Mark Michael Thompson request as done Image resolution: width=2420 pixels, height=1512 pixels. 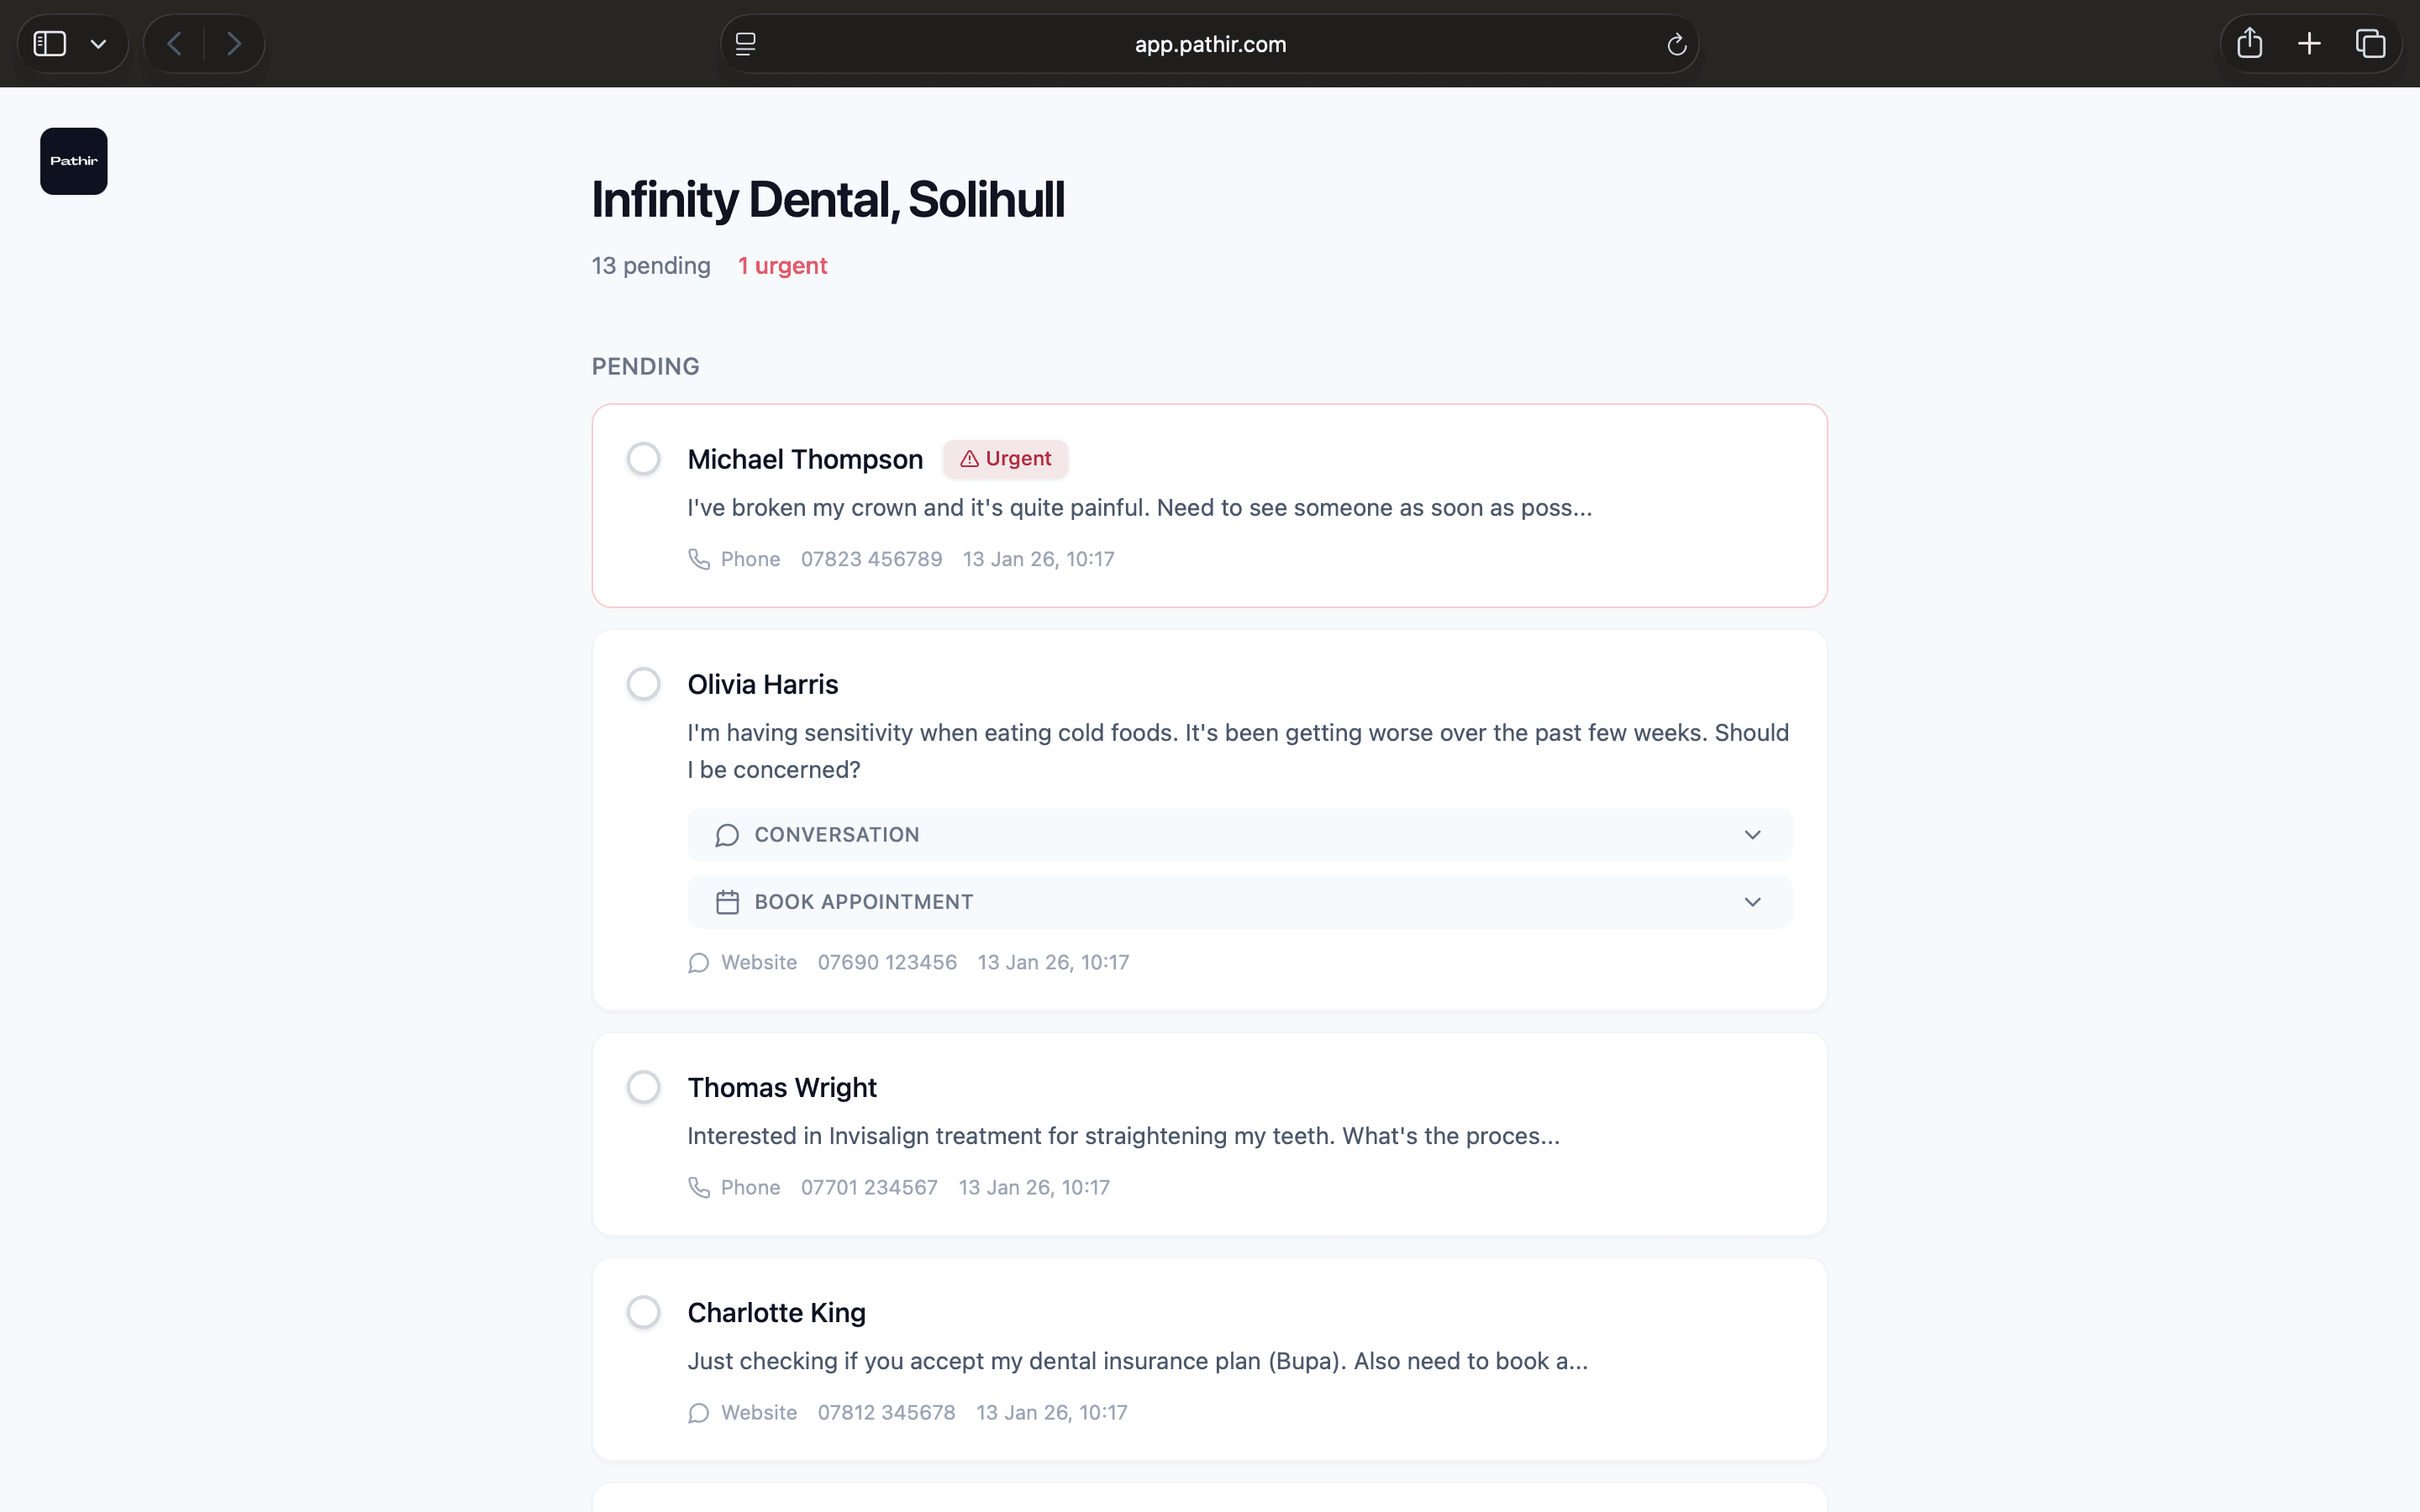[x=643, y=459]
